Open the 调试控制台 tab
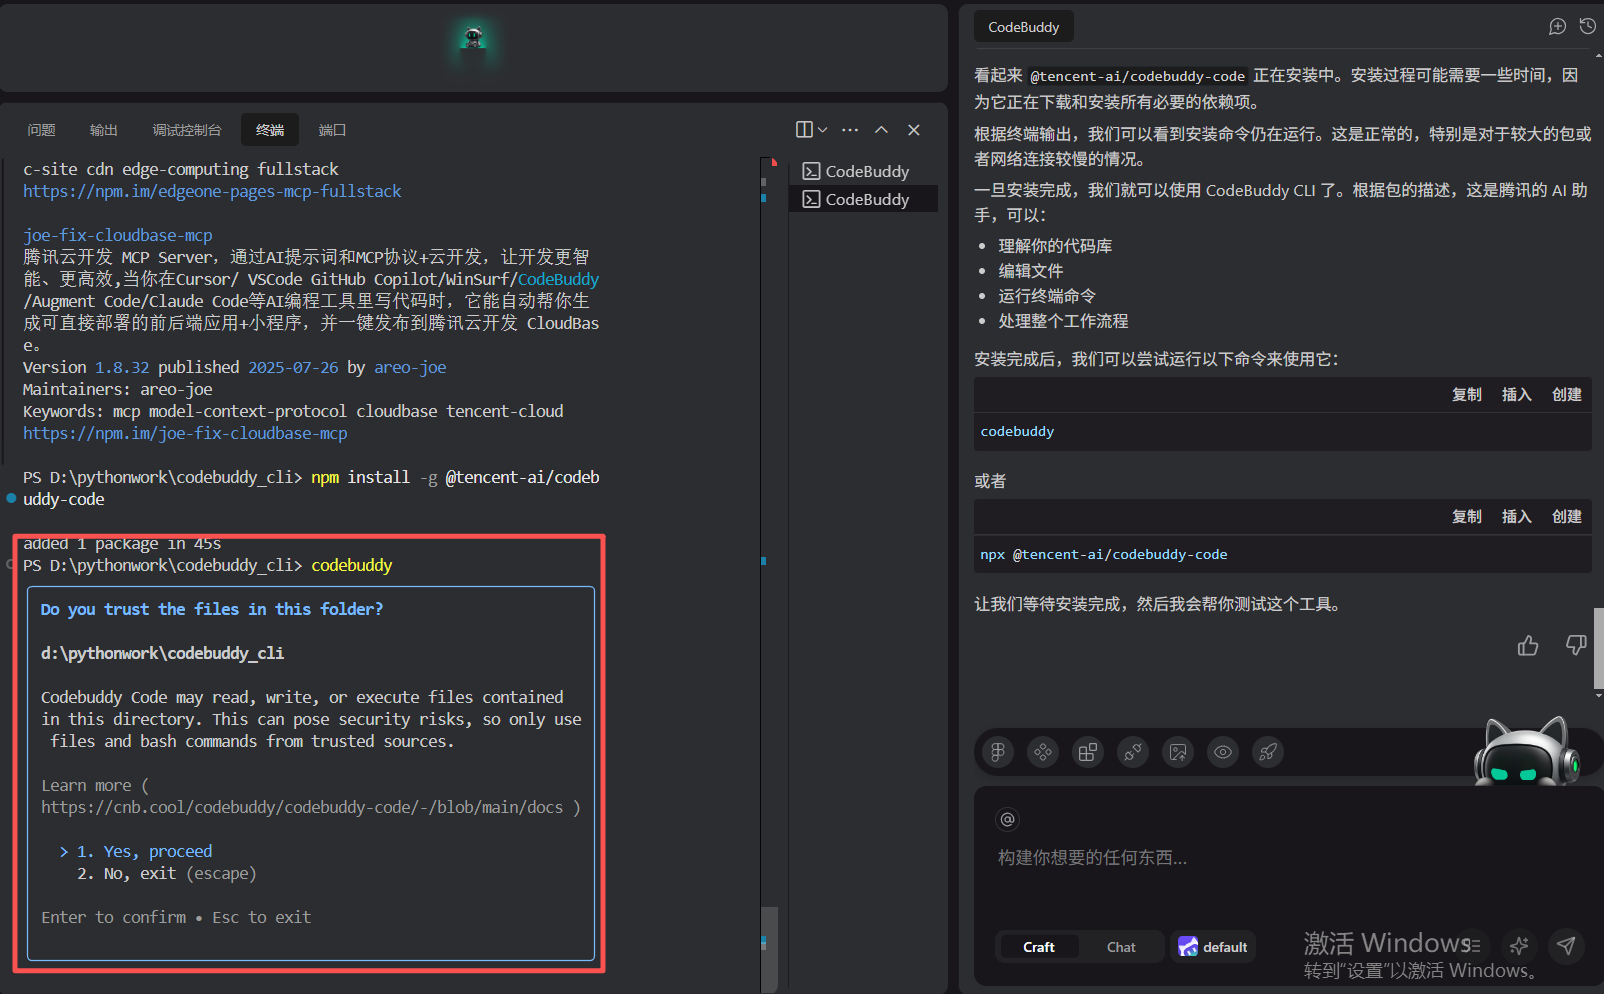The image size is (1604, 994). pos(187,130)
